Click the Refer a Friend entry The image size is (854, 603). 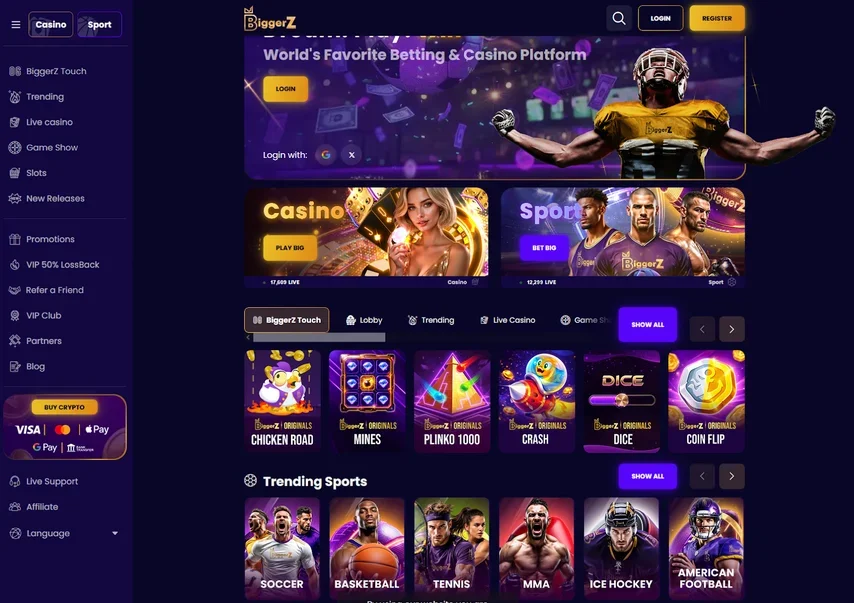click(x=46, y=290)
